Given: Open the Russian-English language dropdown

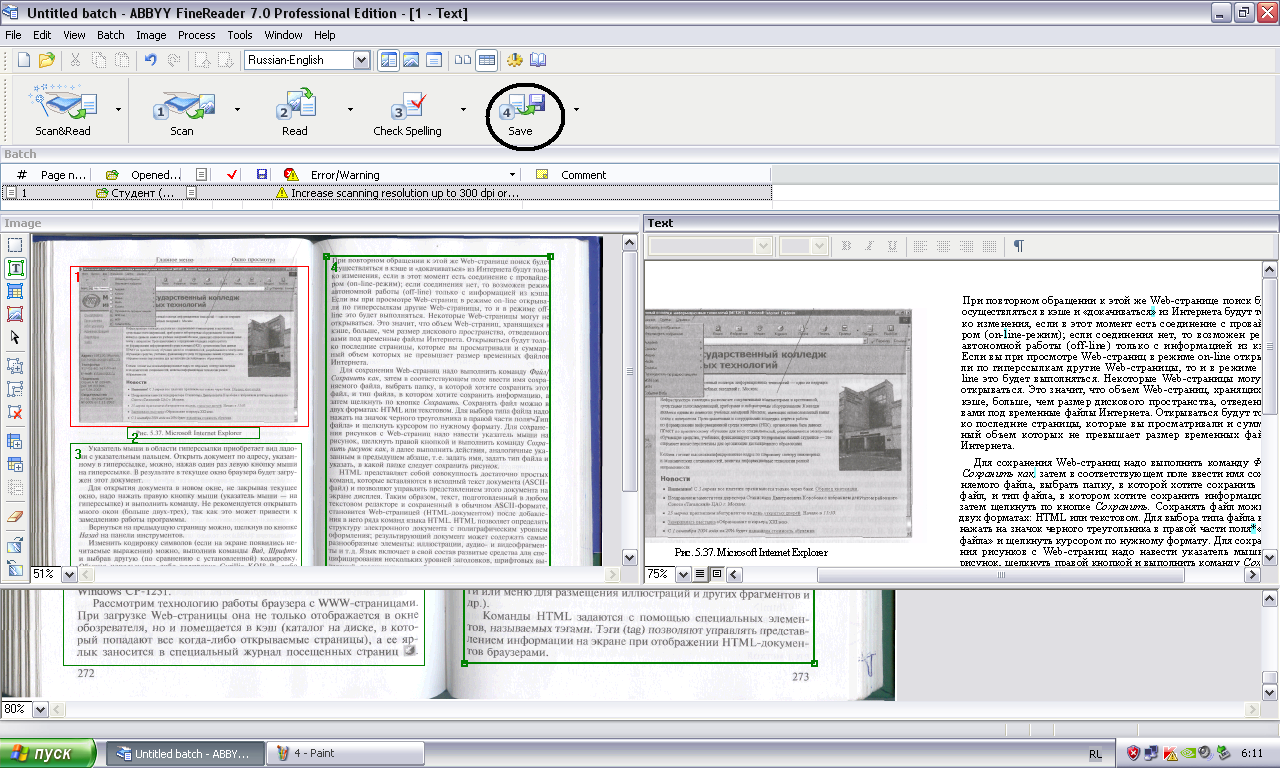Looking at the screenshot, I should coord(361,60).
